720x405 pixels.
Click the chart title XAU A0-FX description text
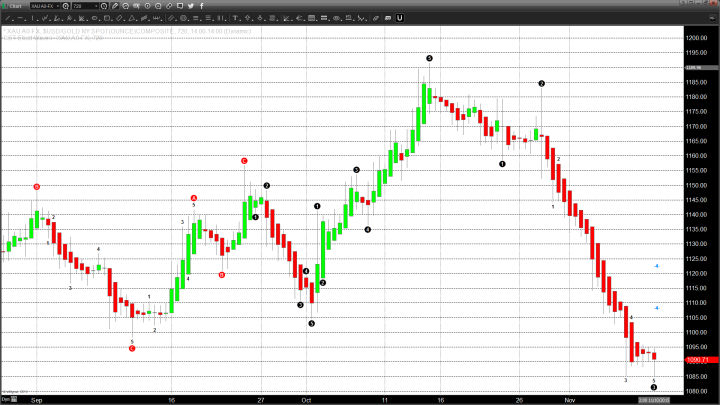click(128, 31)
